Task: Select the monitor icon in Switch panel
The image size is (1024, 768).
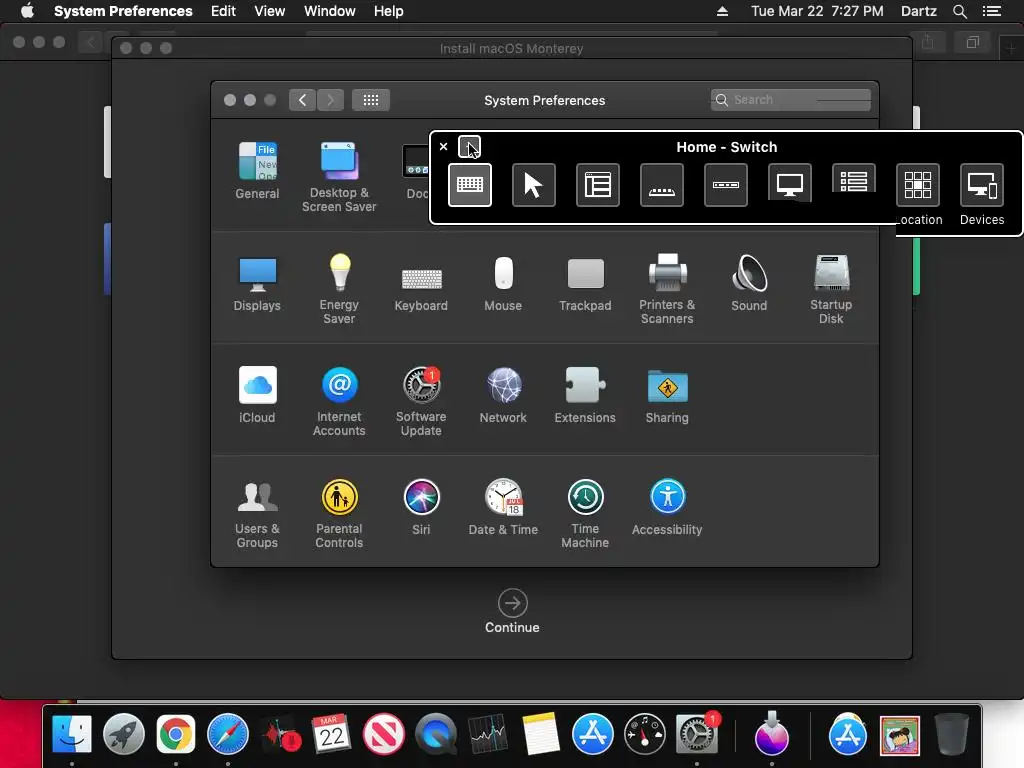Action: pyautogui.click(x=790, y=185)
